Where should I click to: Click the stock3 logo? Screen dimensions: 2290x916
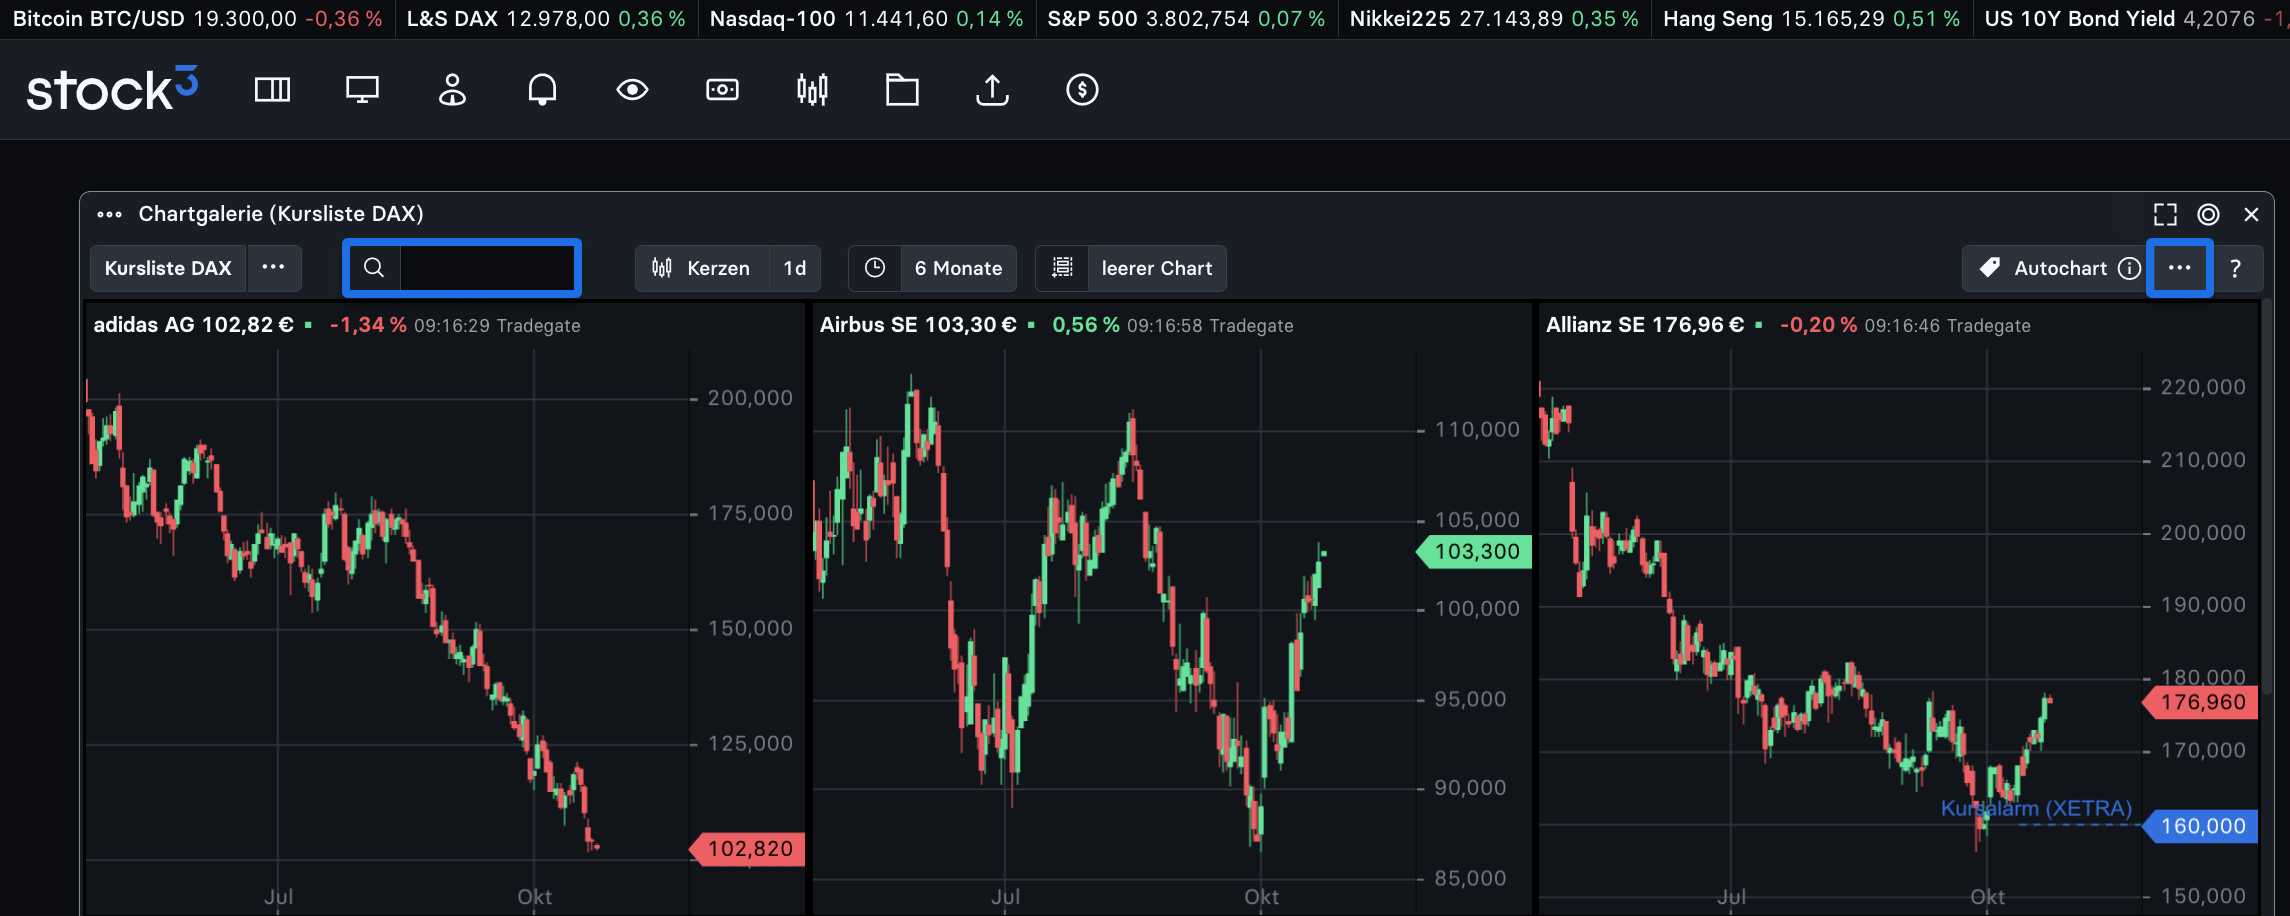[112, 89]
